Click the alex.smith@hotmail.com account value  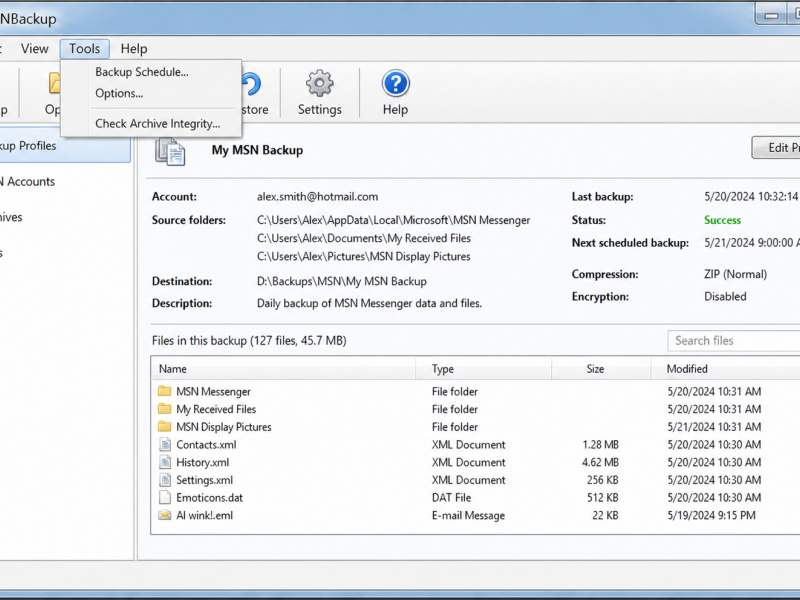point(317,196)
